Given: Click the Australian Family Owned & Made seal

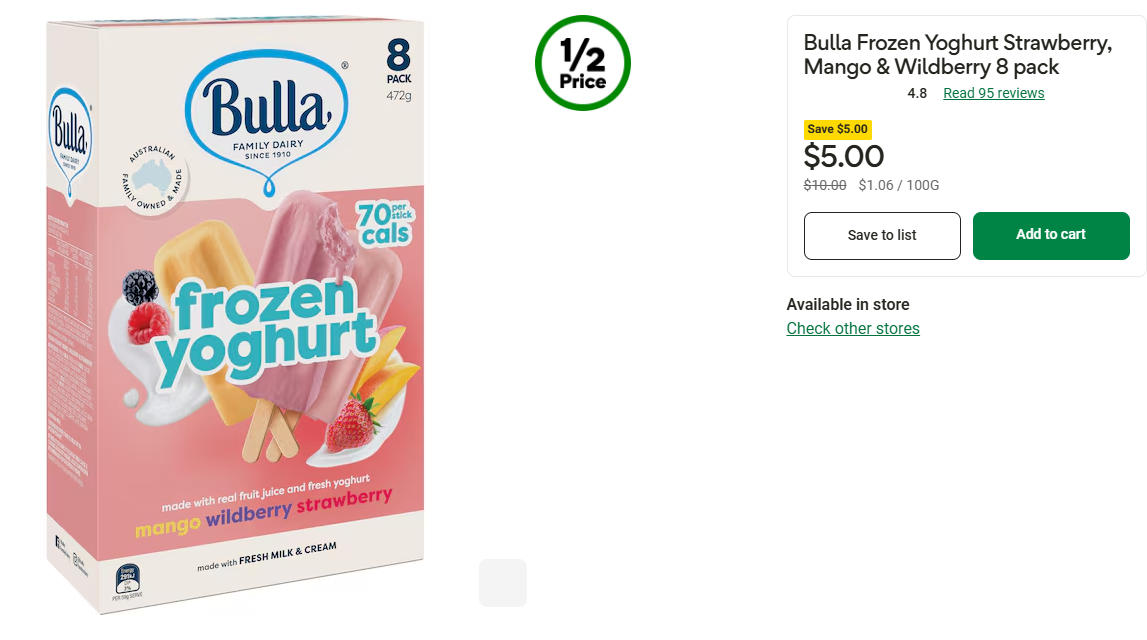Looking at the screenshot, I should [153, 178].
